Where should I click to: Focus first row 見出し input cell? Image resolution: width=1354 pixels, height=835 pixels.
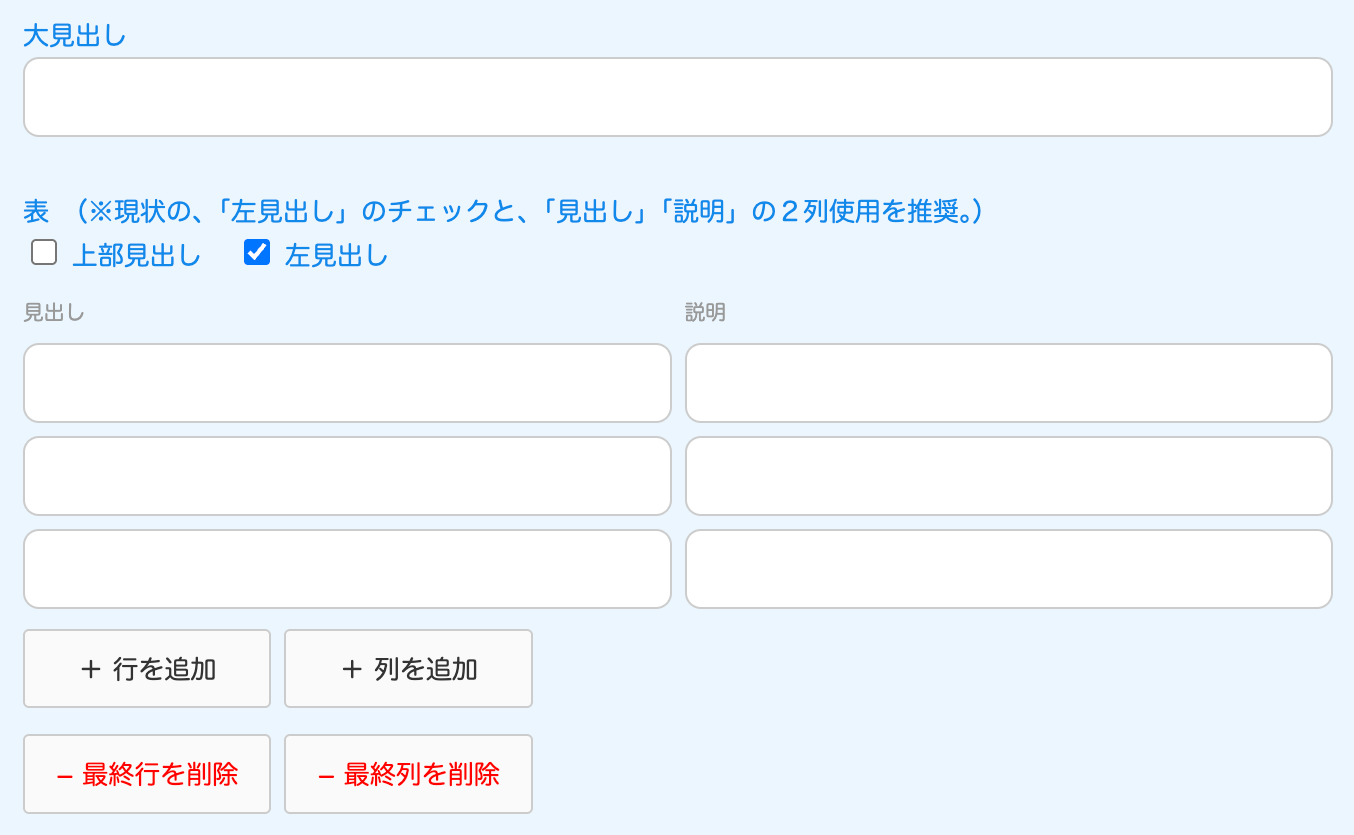(347, 383)
